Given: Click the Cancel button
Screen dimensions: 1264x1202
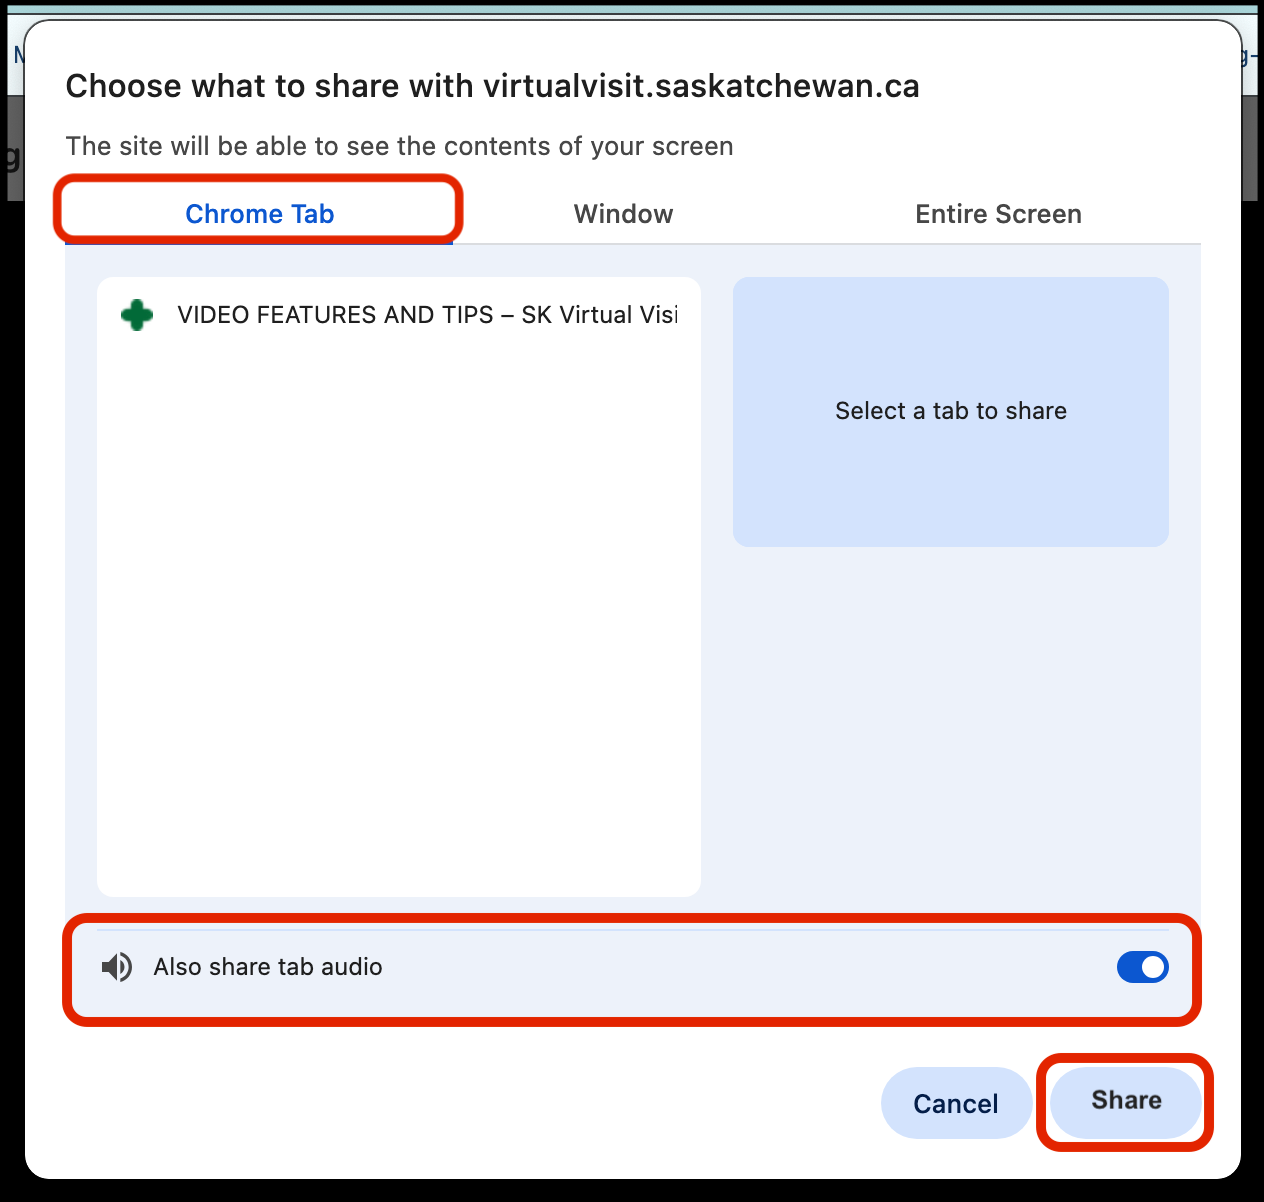Looking at the screenshot, I should pos(955,1103).
